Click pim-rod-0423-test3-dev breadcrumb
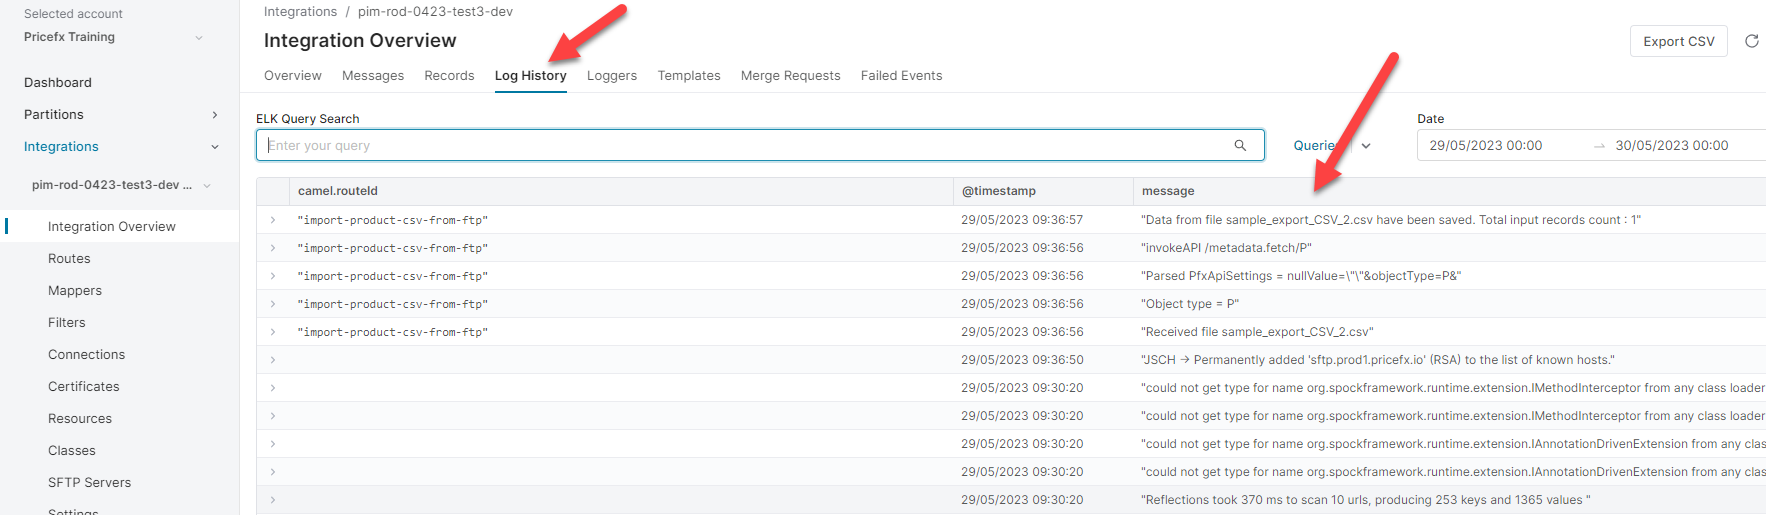This screenshot has width=1766, height=515. 436,12
